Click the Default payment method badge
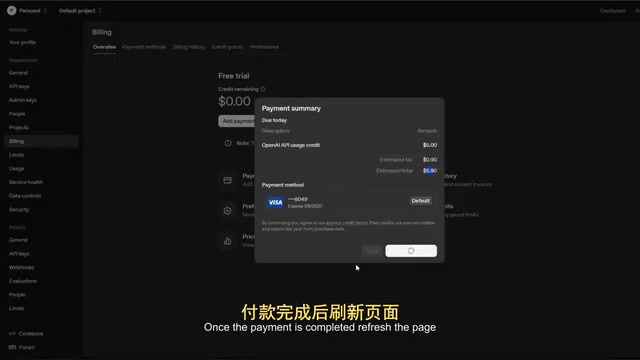This screenshot has width=640, height=360. 420,201
